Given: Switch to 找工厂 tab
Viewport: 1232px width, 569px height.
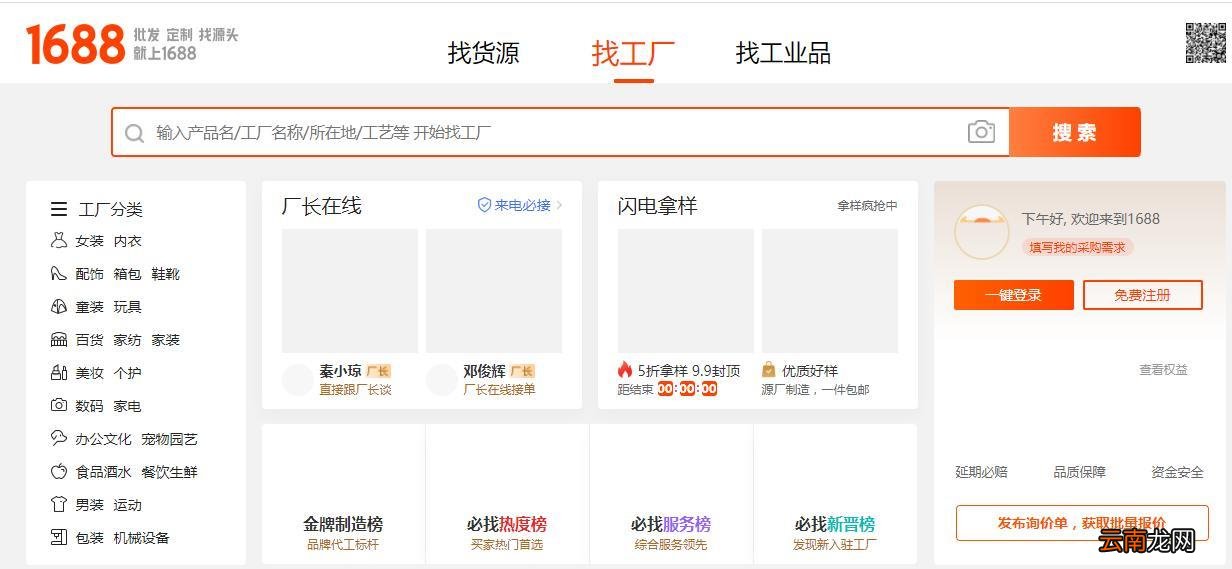Looking at the screenshot, I should tap(633, 53).
